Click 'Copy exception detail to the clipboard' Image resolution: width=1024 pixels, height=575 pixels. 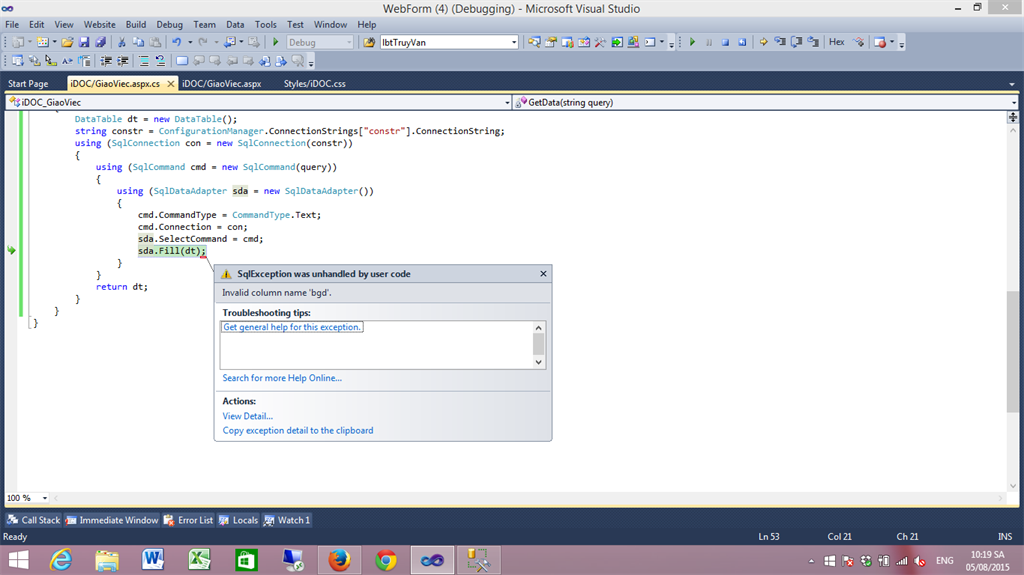click(298, 431)
